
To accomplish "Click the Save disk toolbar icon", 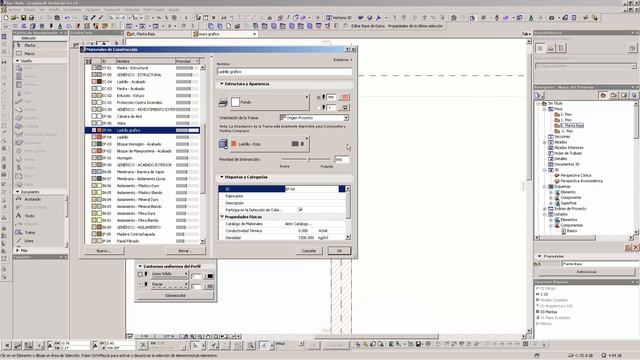I will (23, 18).
